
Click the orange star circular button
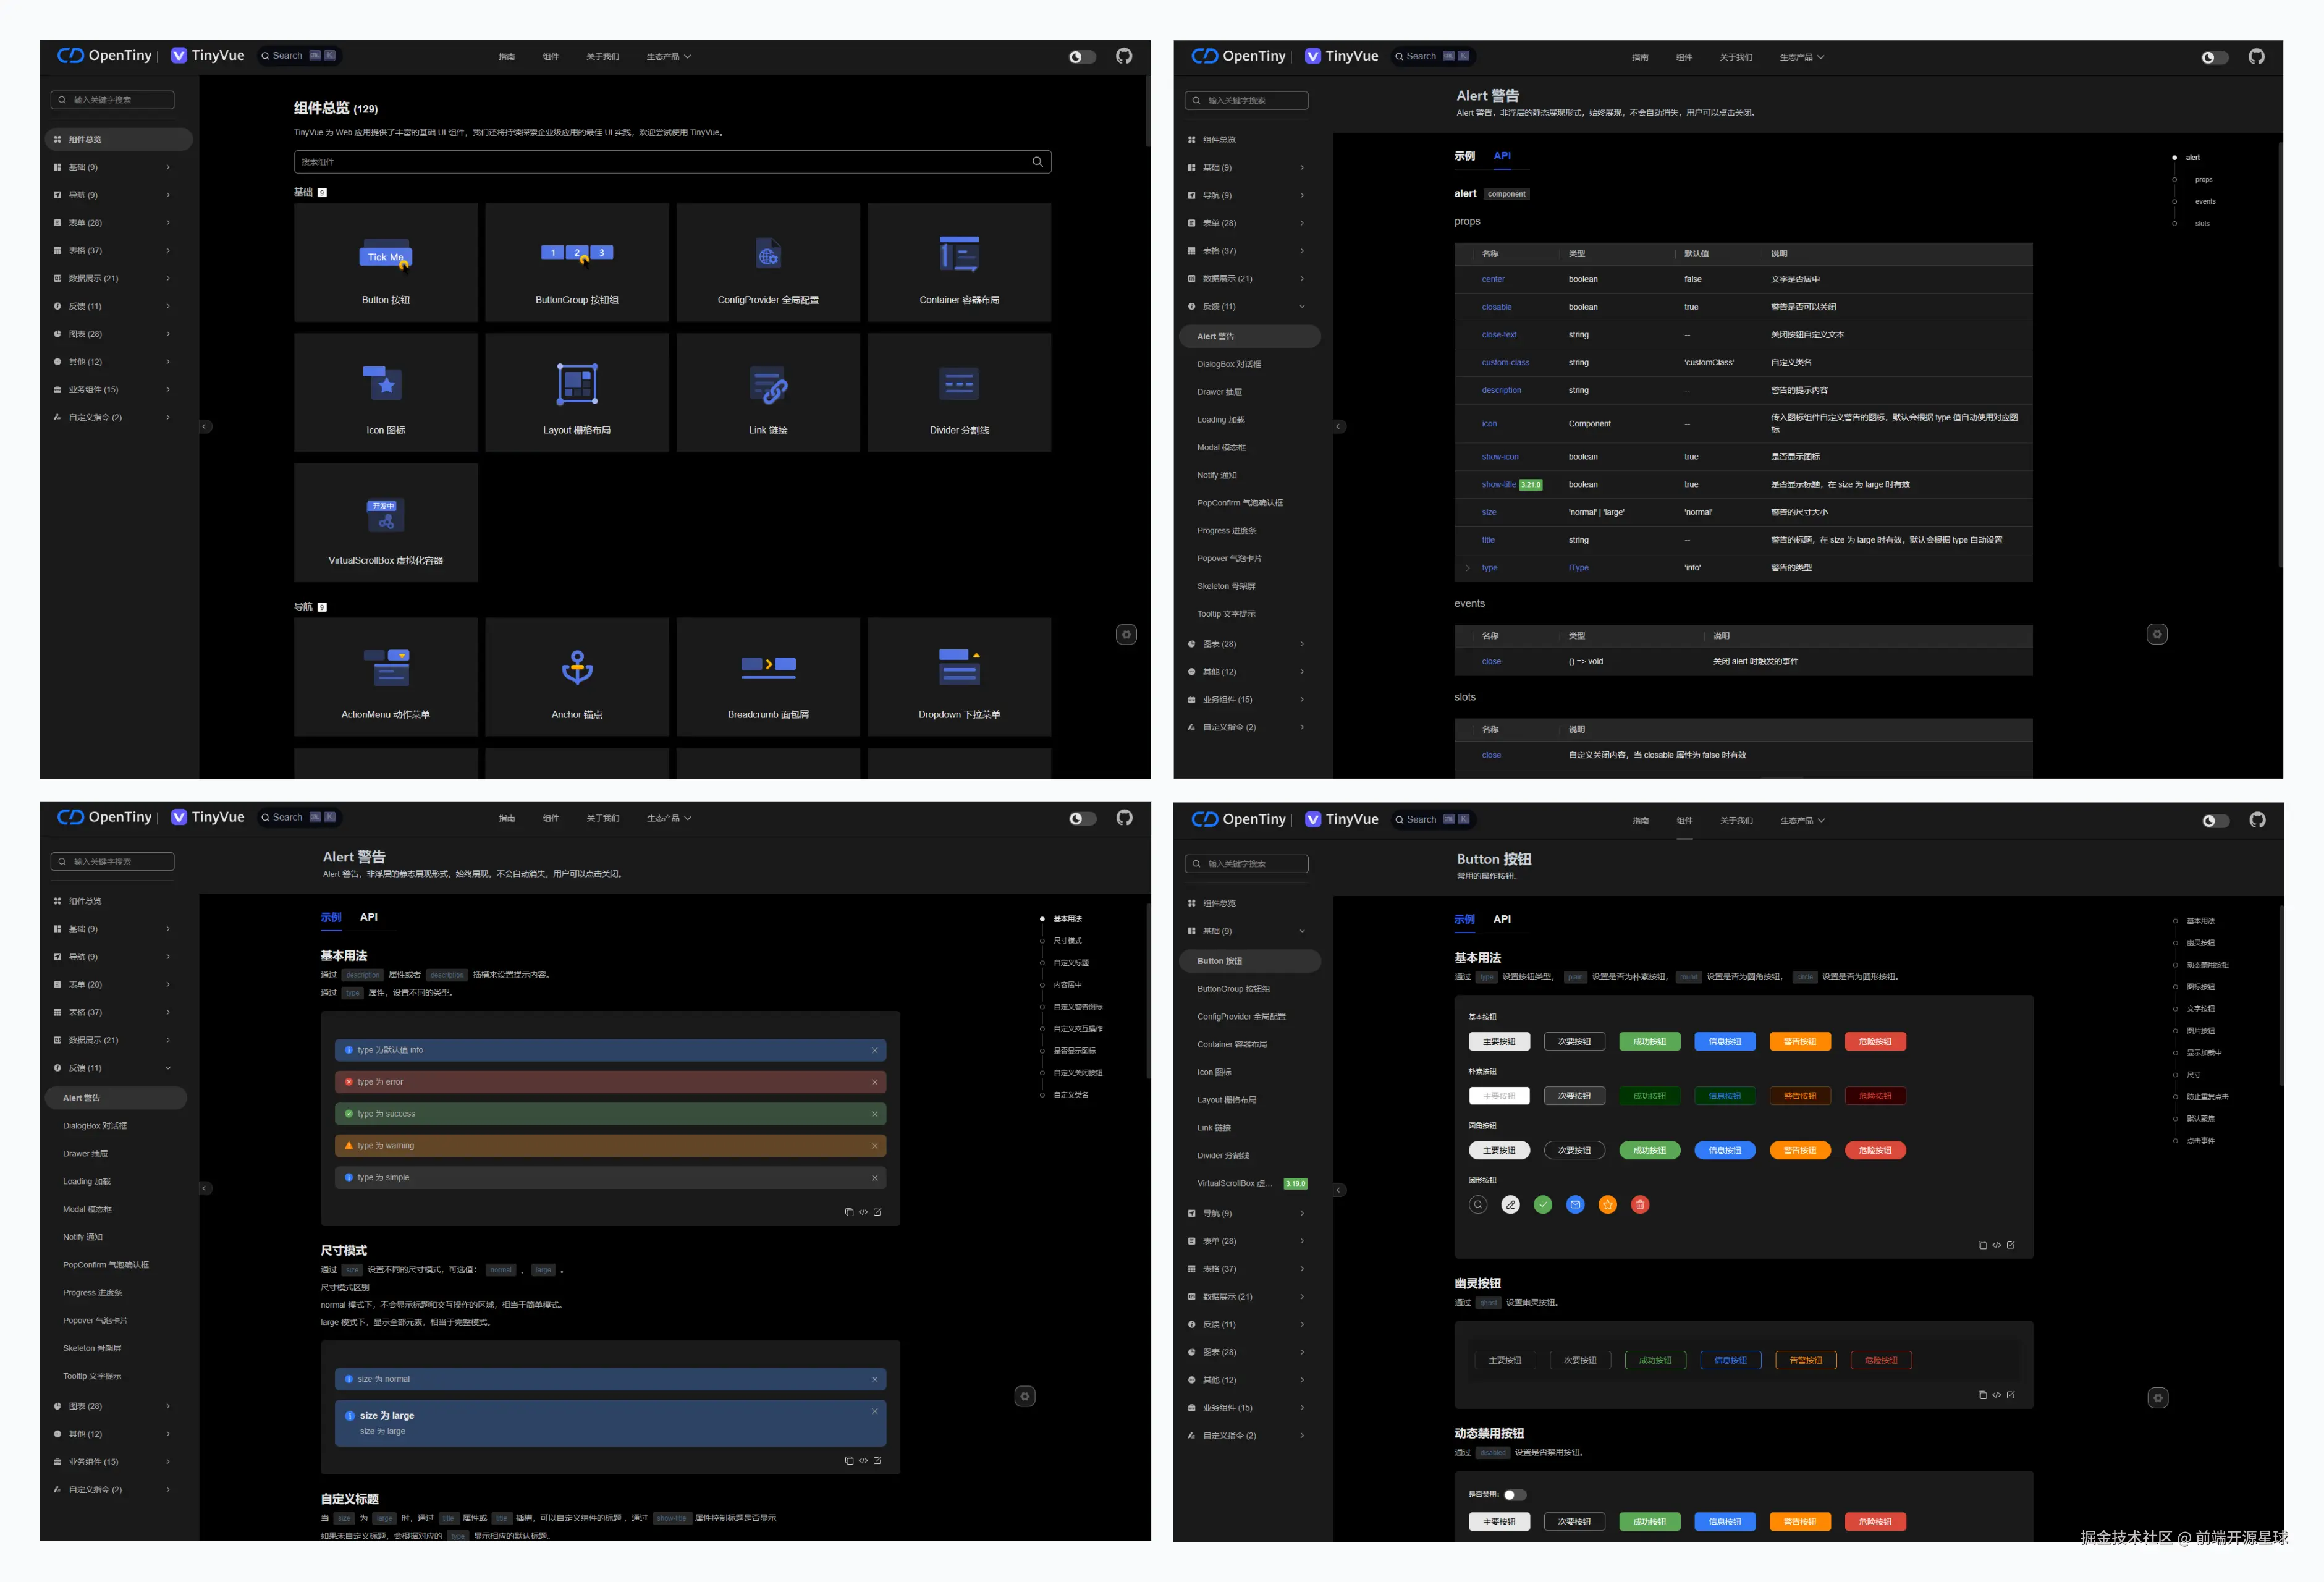(1607, 1205)
